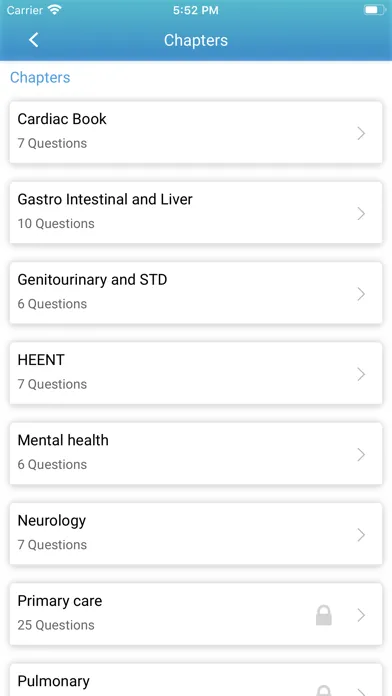Open HEENT chapter via its chevron
The width and height of the screenshot is (392, 696).
[x=361, y=374]
